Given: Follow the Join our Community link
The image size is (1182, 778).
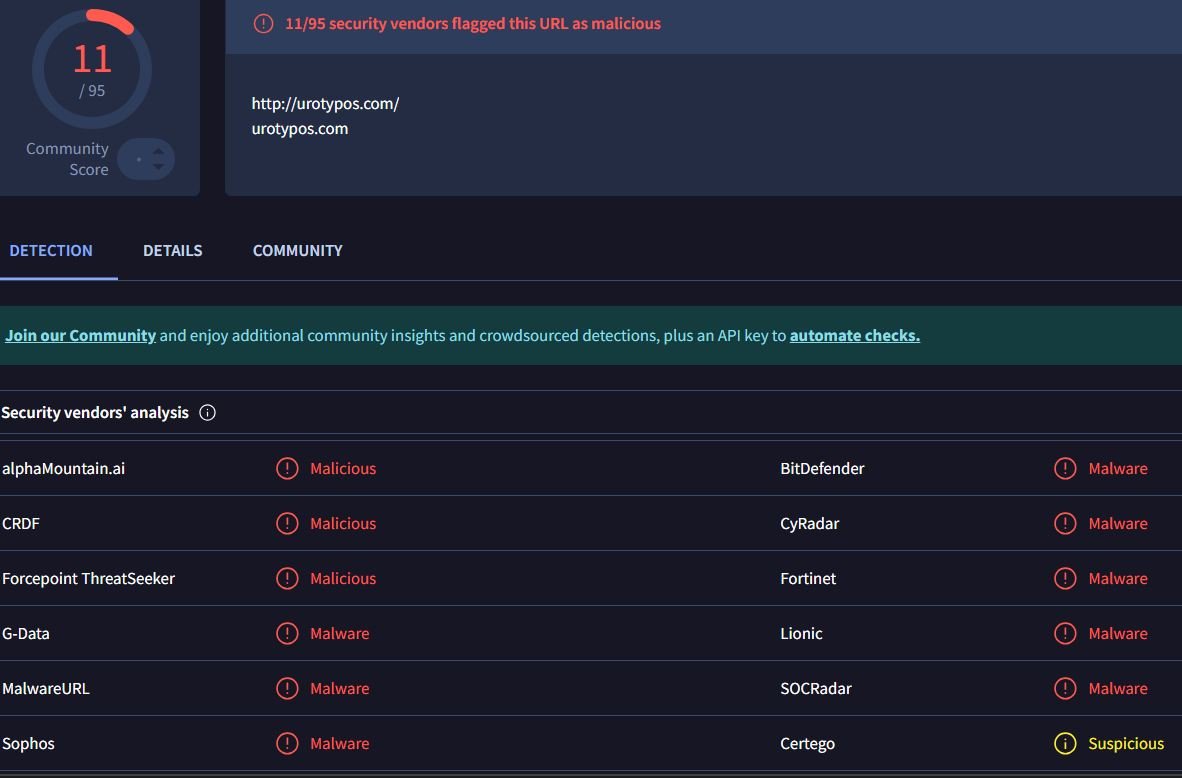Looking at the screenshot, I should point(81,335).
